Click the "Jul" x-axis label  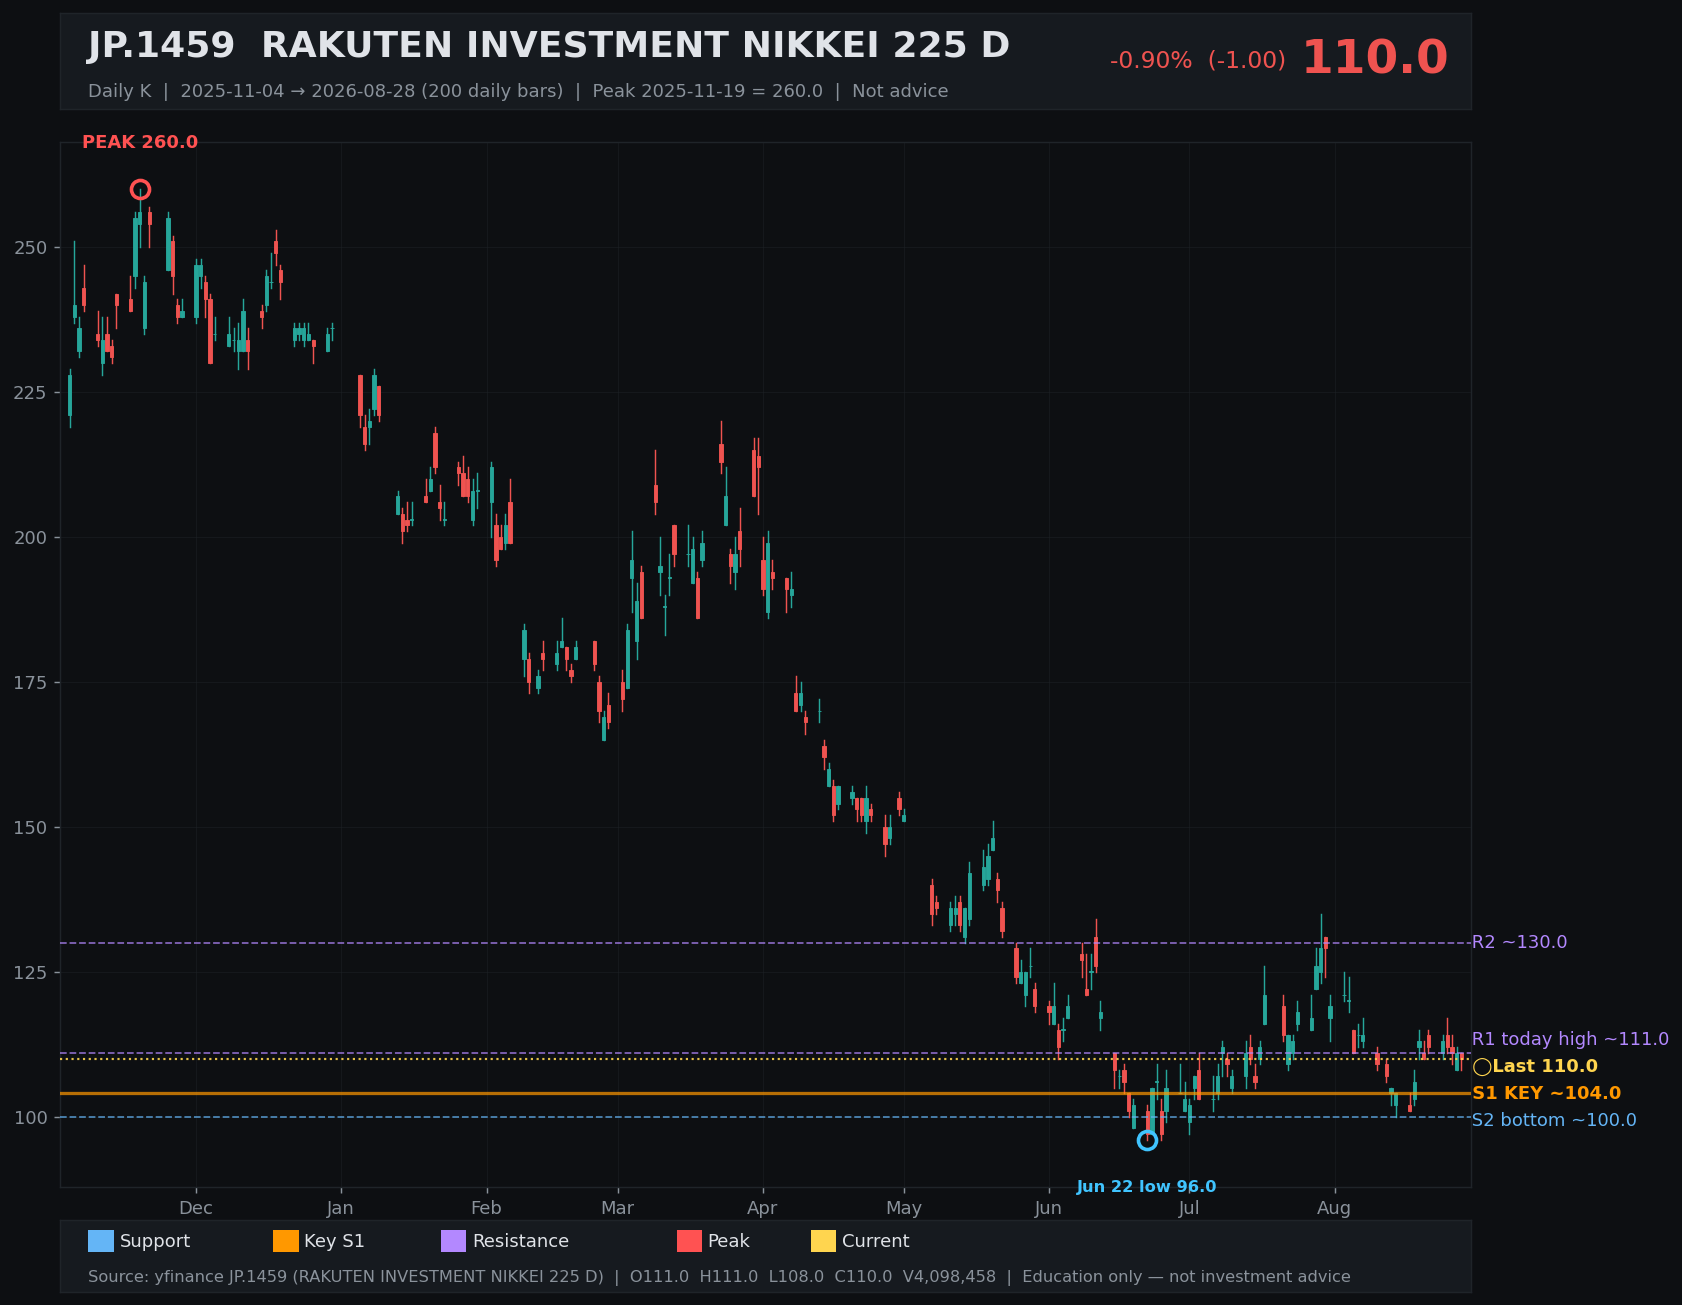1189,1208
